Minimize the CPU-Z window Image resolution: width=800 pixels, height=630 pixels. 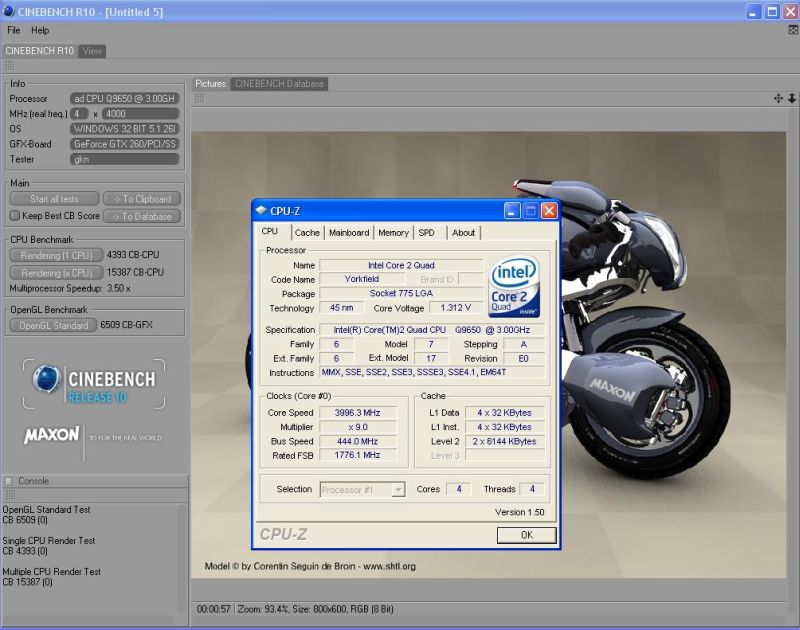(512, 211)
